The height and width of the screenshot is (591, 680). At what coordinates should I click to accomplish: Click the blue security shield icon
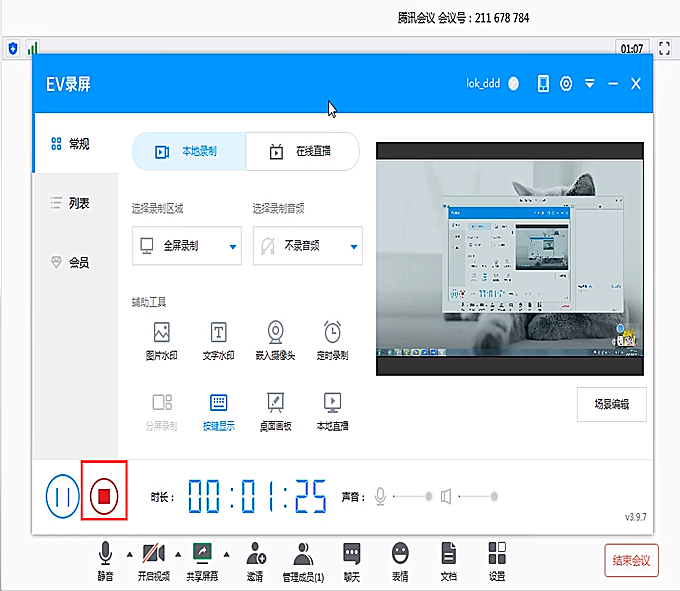13,48
